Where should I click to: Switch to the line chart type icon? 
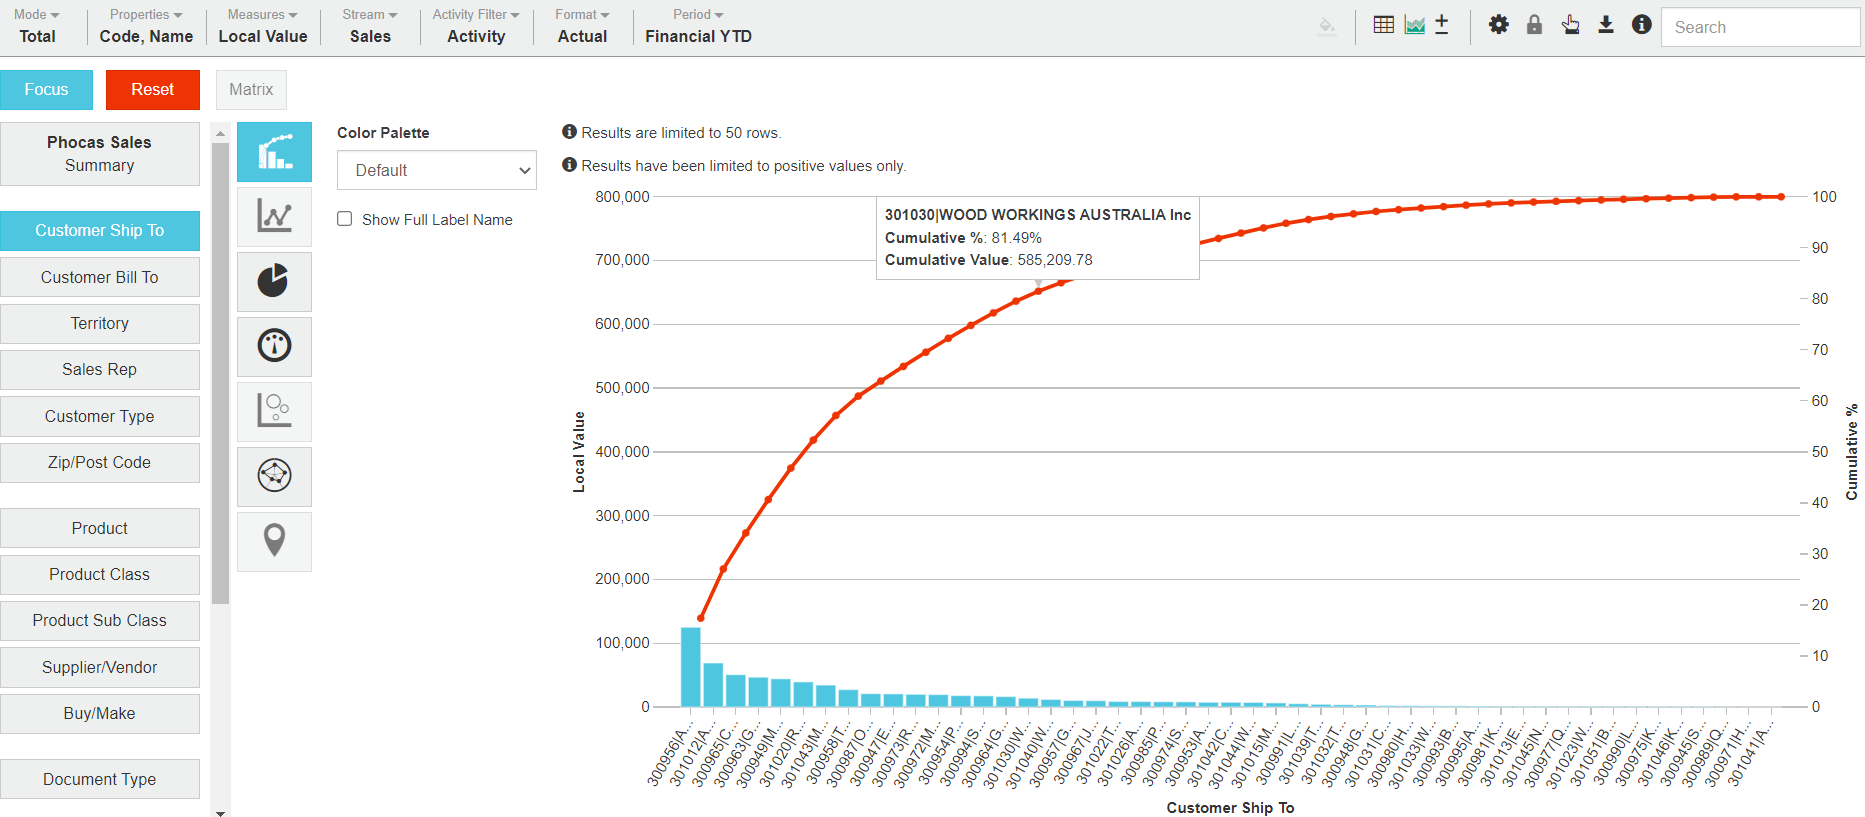pos(274,216)
